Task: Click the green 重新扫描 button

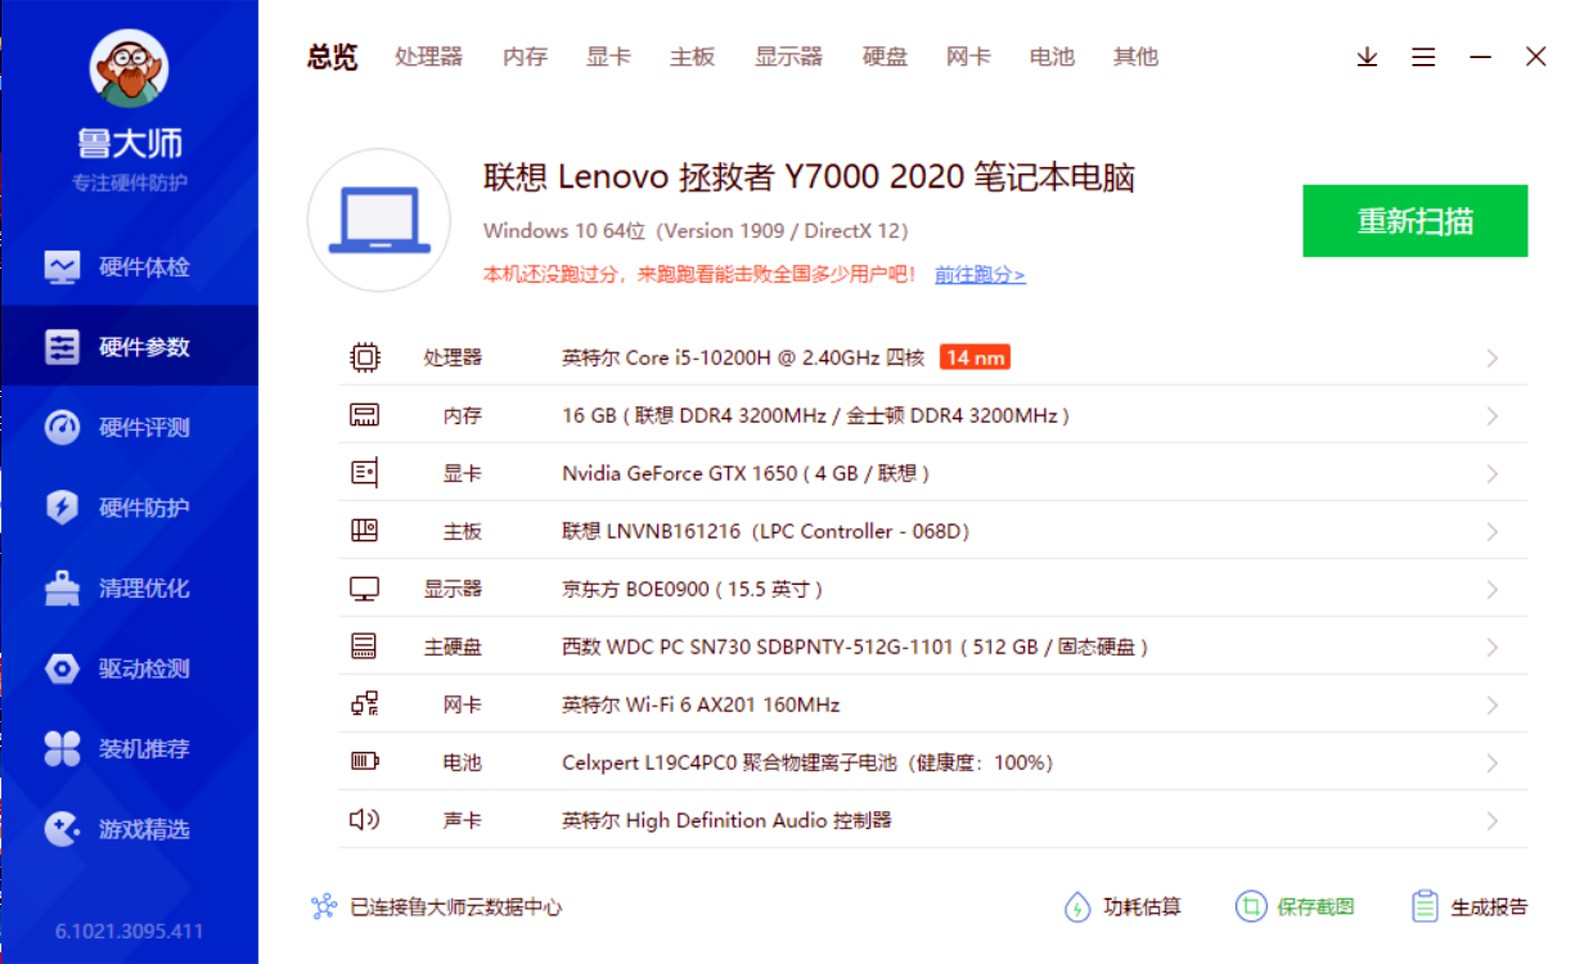Action: click(x=1414, y=220)
